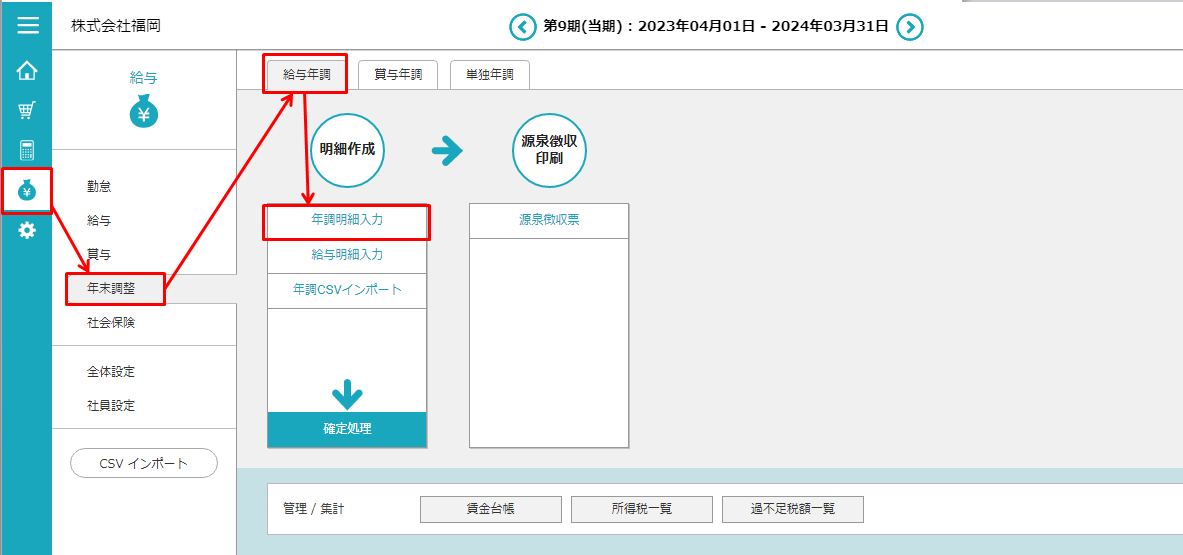Open the 過不足税額一覧 report
Image resolution: width=1183 pixels, height=555 pixels.
792,509
